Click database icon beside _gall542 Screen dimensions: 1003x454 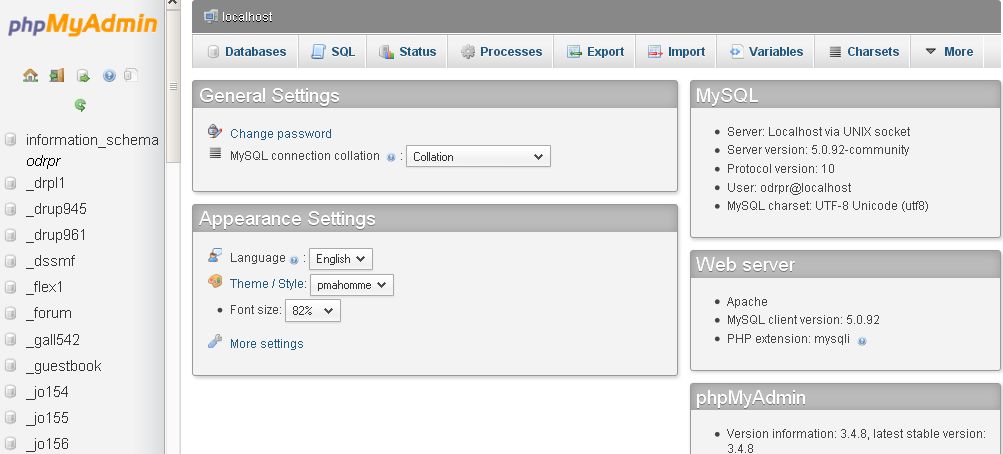10,340
